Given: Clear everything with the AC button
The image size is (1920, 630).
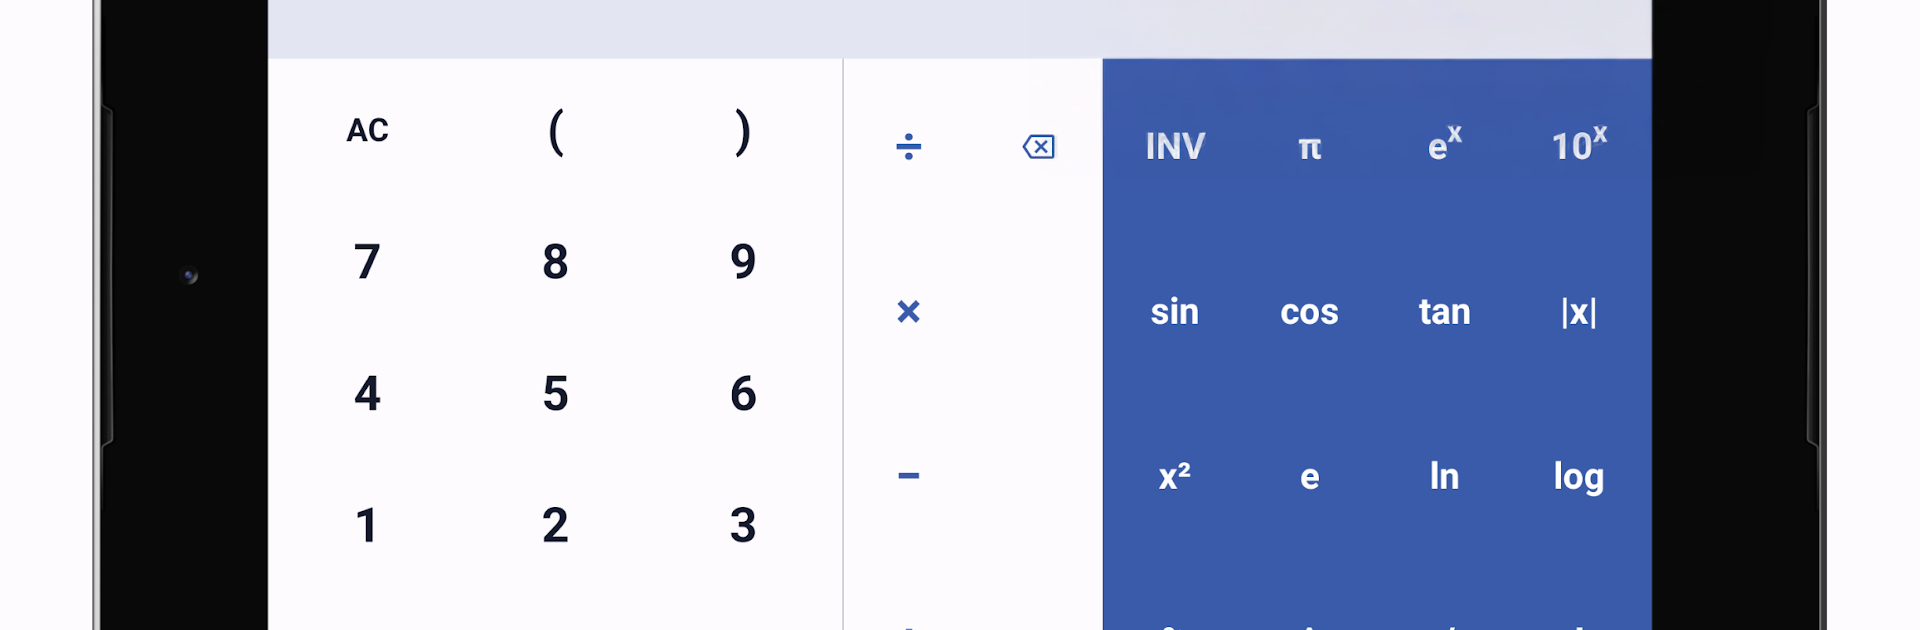Looking at the screenshot, I should click(x=367, y=131).
